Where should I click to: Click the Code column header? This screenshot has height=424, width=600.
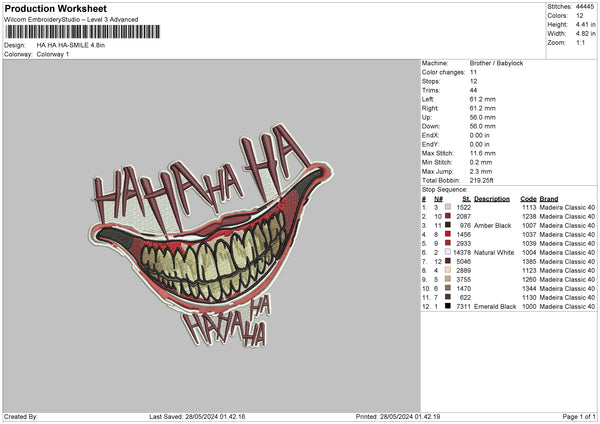[529, 199]
